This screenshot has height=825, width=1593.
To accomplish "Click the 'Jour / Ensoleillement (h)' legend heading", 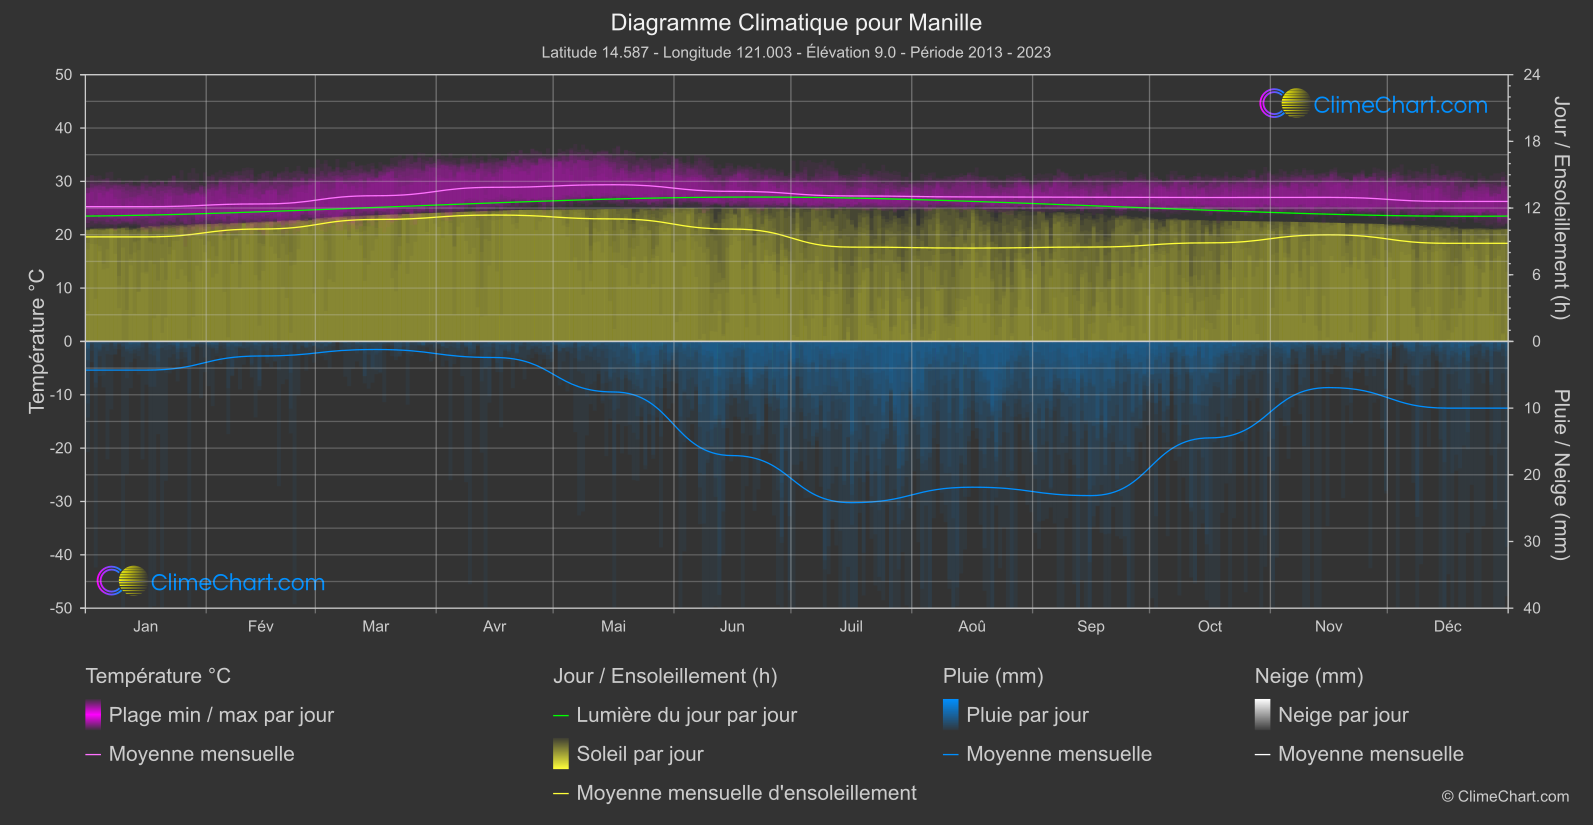I will coord(665,676).
